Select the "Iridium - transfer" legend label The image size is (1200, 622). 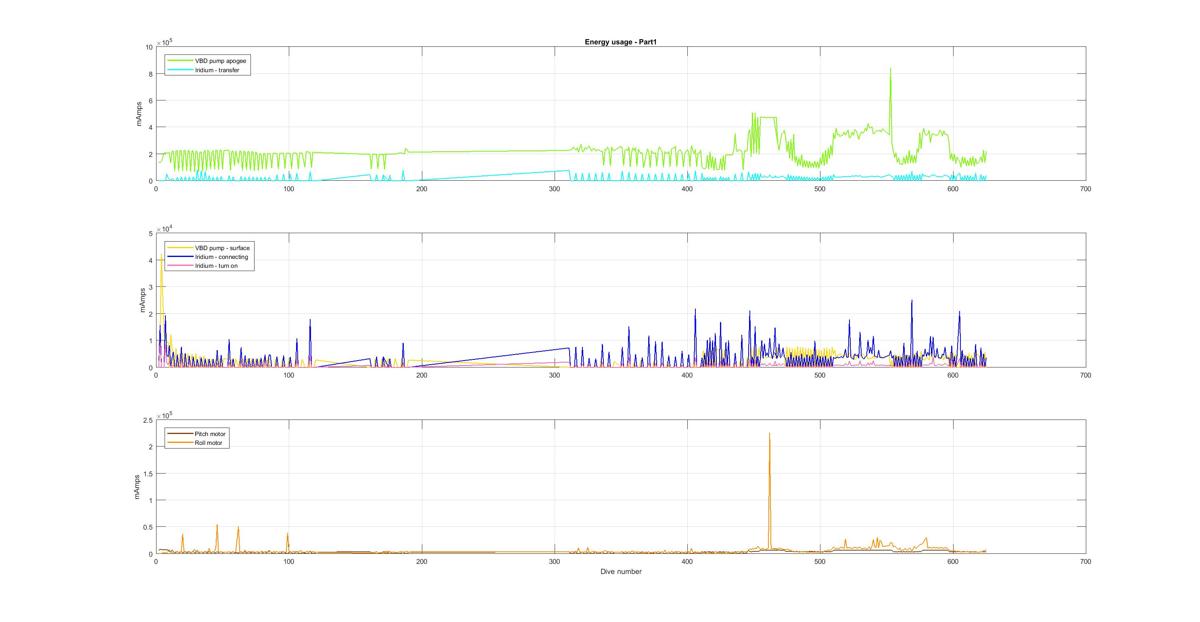[x=220, y=69]
